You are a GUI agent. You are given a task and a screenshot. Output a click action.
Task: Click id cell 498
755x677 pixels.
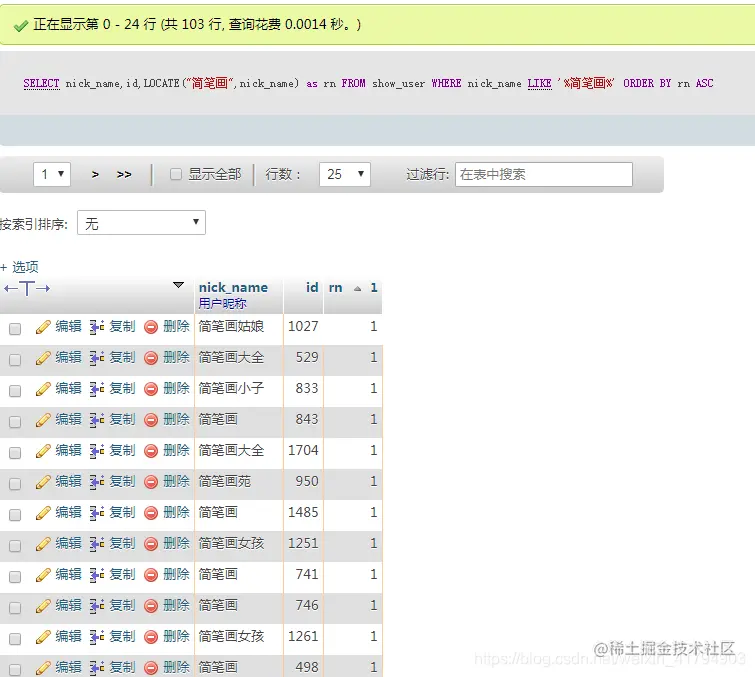[x=307, y=667]
